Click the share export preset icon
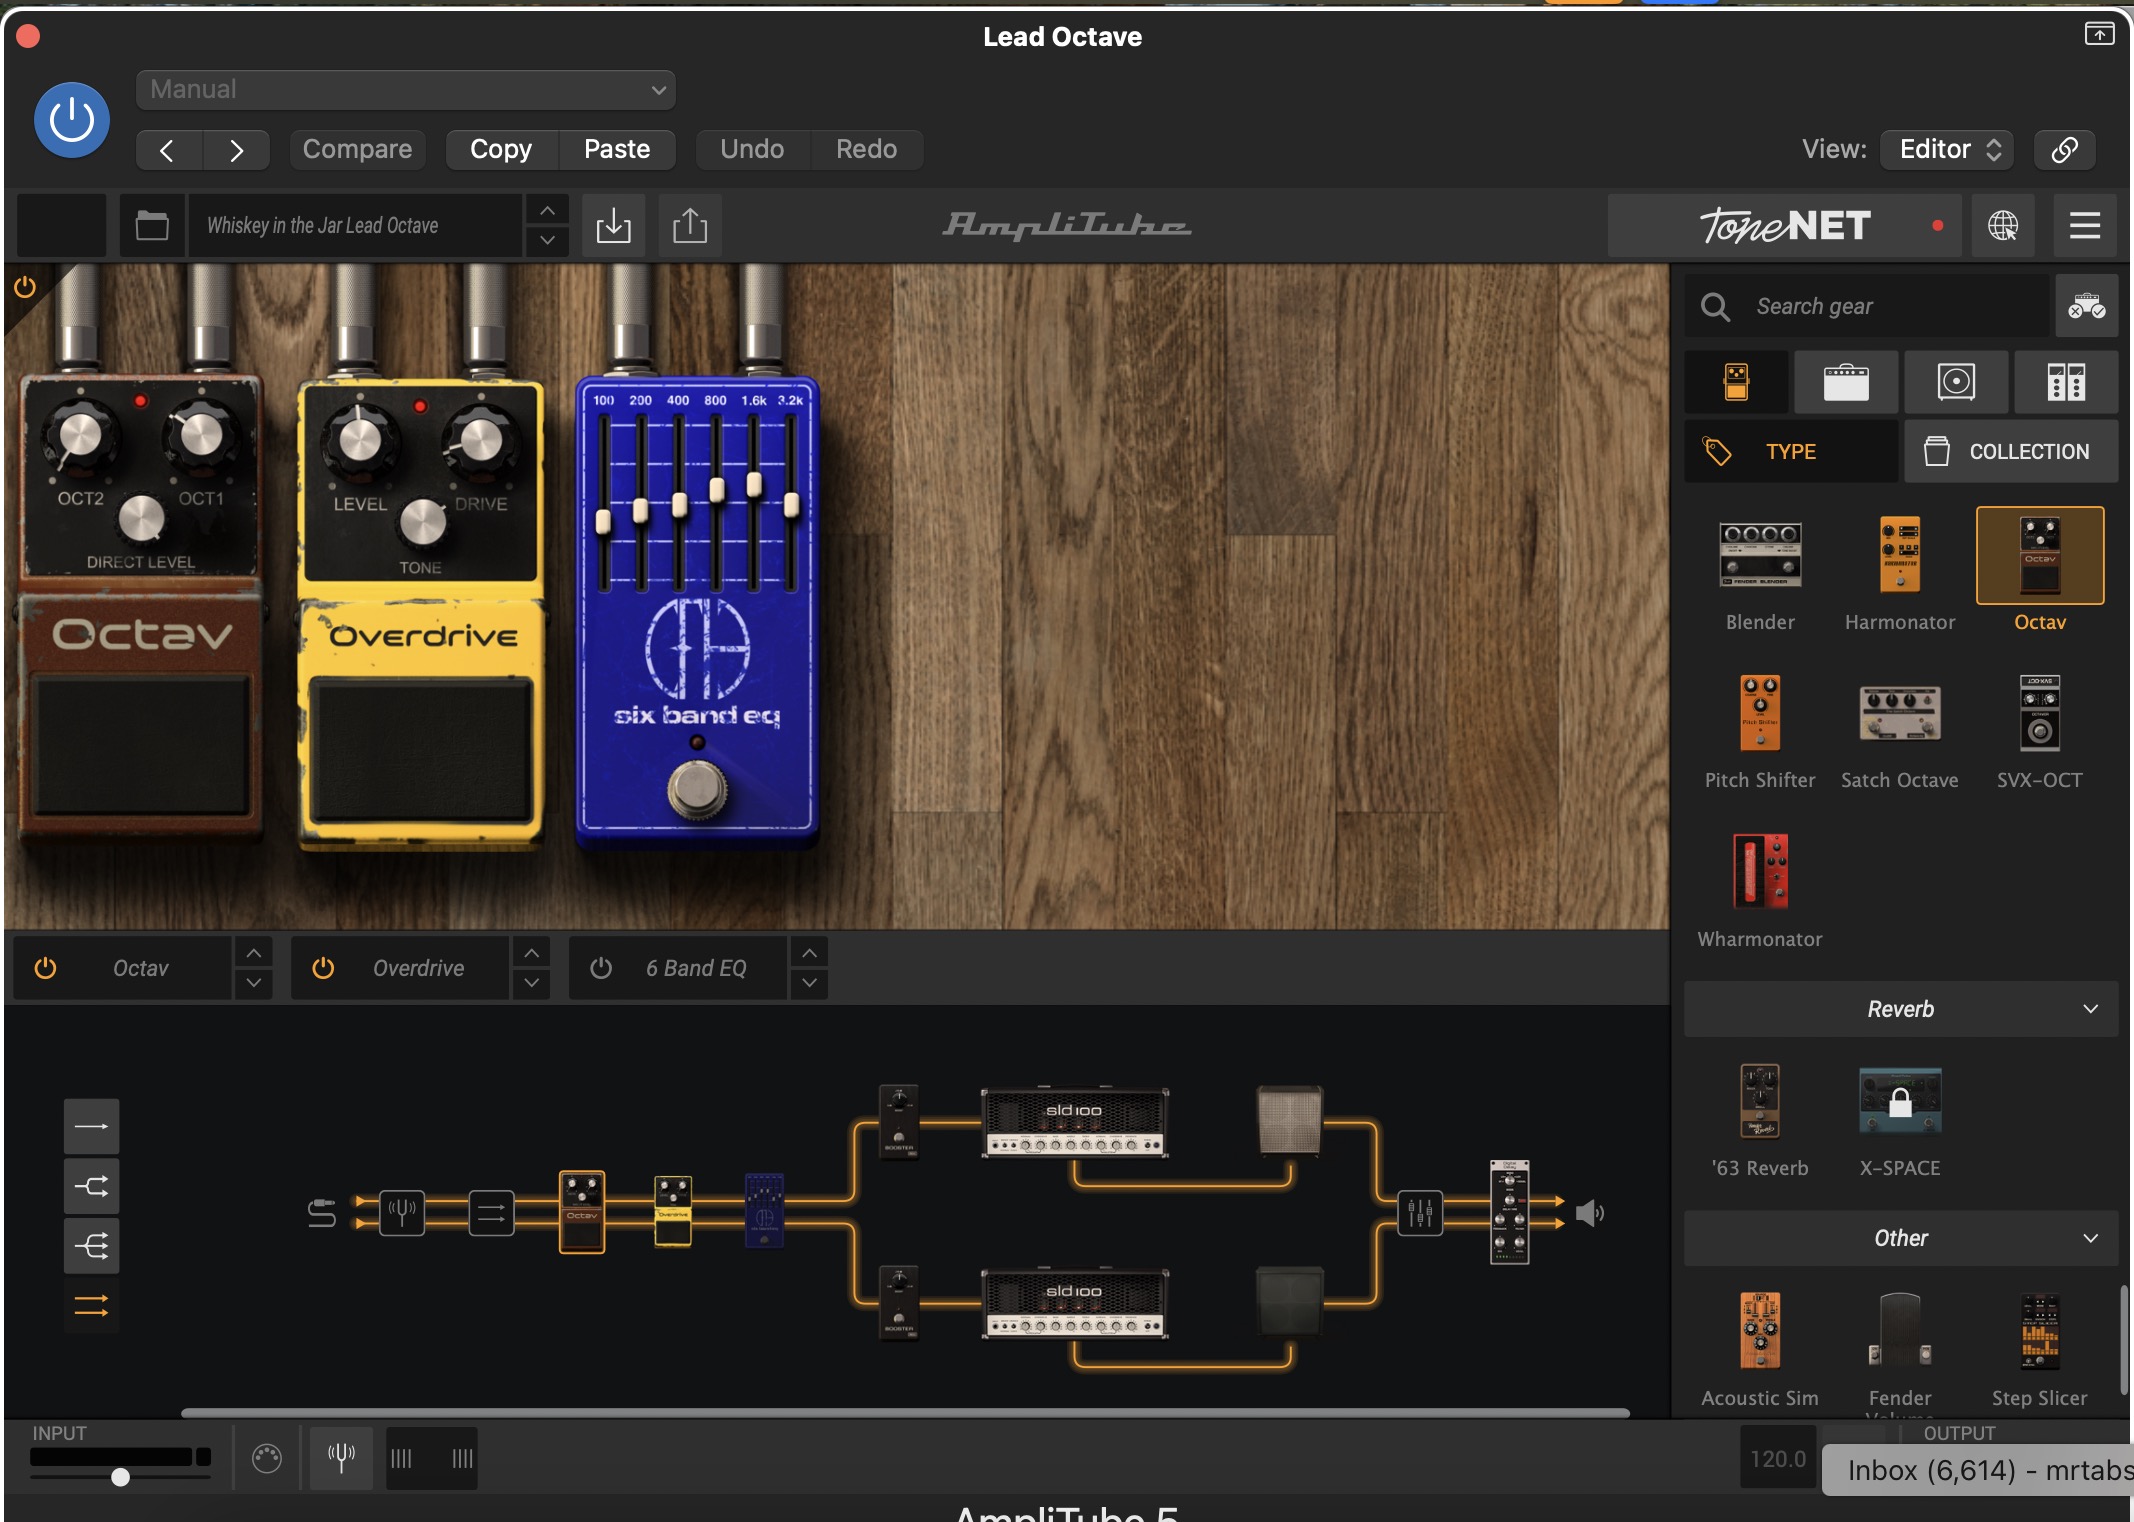Image resolution: width=2134 pixels, height=1522 pixels. 690,226
